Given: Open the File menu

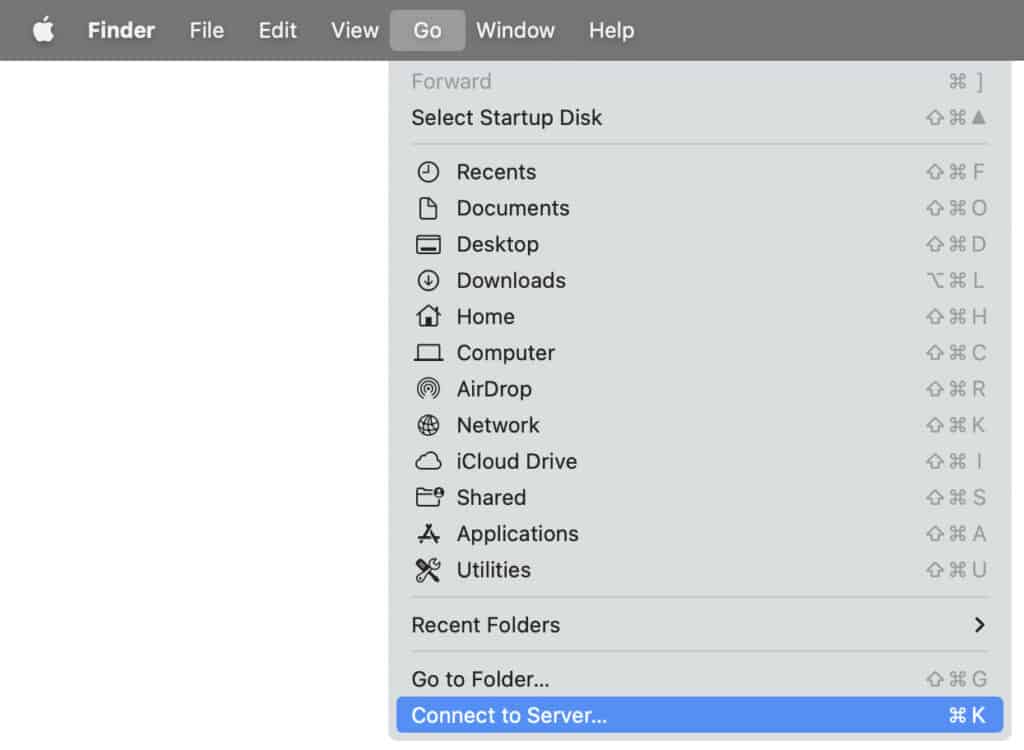Looking at the screenshot, I should (207, 30).
